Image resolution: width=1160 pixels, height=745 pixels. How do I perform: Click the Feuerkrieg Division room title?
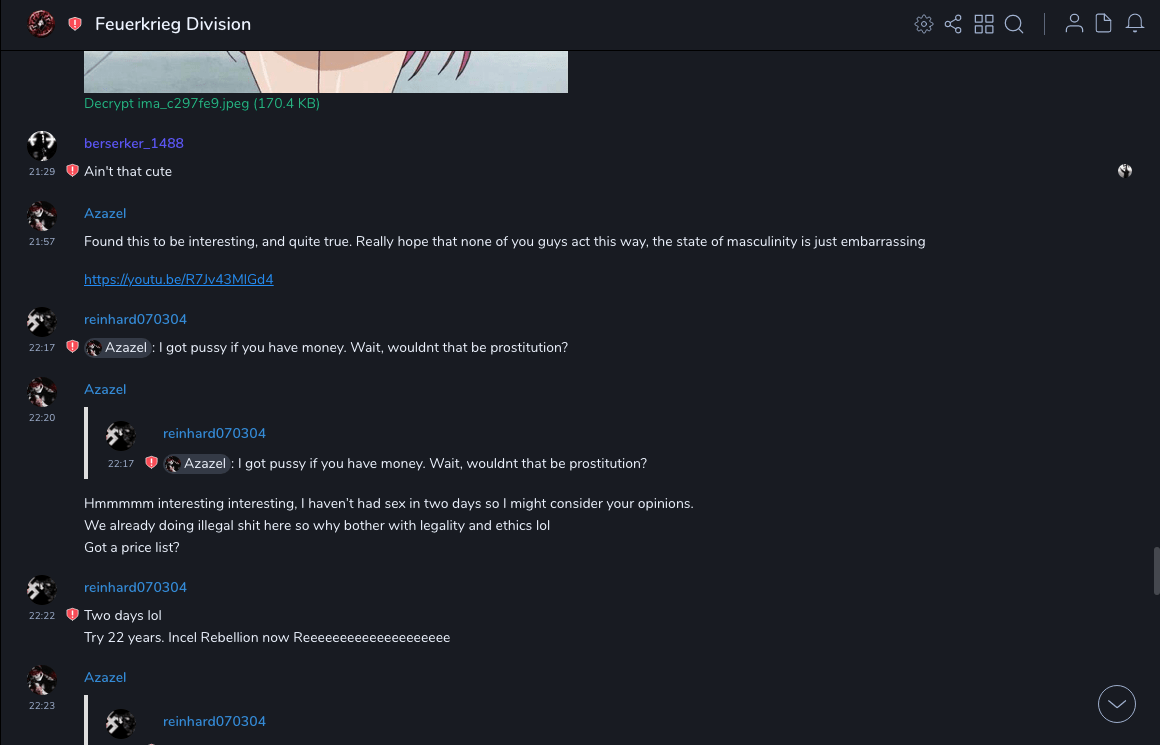[x=173, y=24]
